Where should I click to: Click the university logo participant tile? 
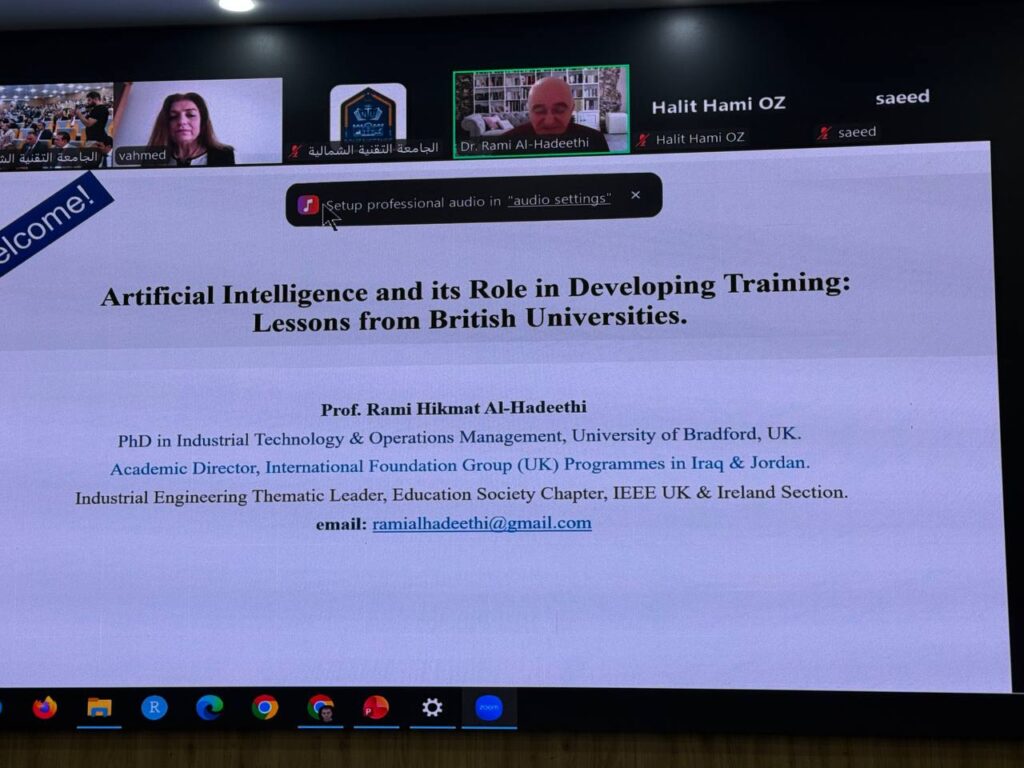coord(368,120)
